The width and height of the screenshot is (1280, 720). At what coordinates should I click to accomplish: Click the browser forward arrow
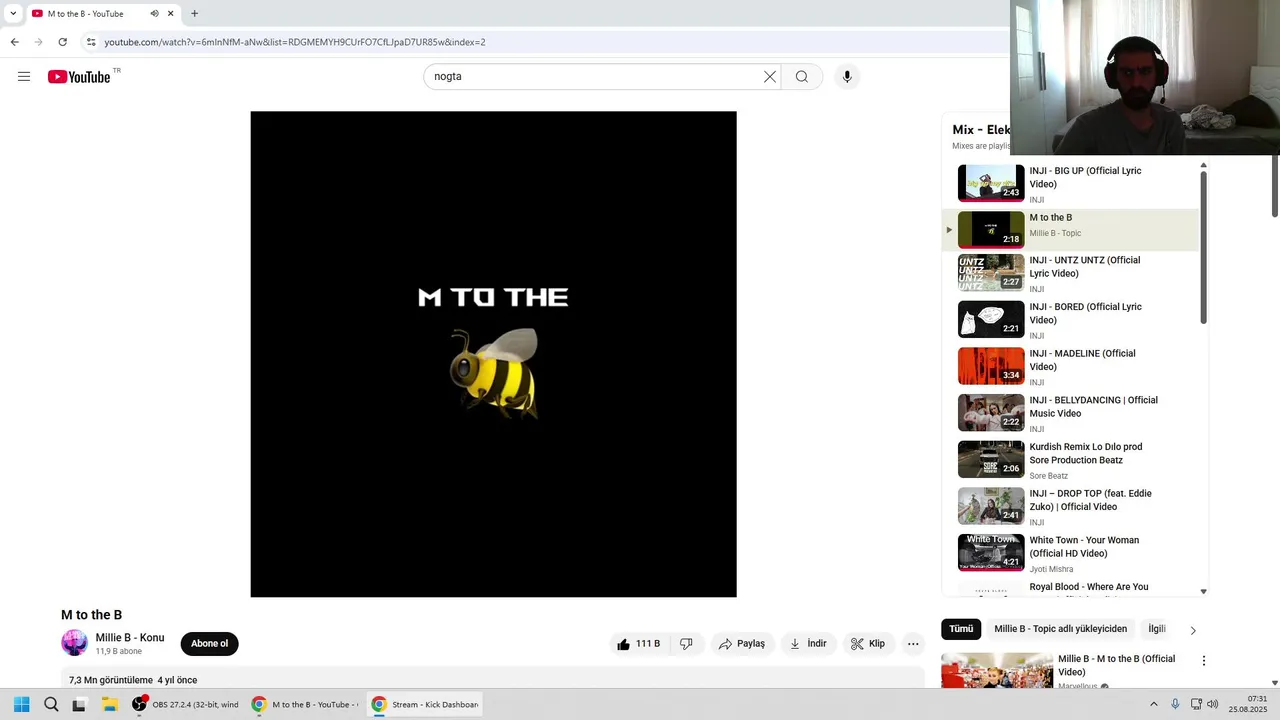(x=38, y=42)
